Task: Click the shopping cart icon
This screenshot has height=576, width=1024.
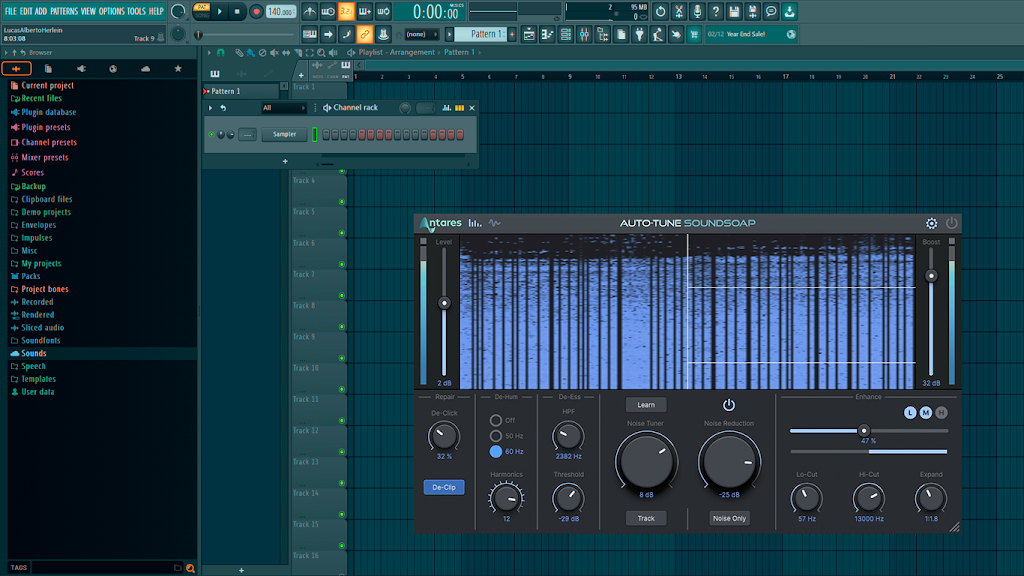Action: coord(694,34)
